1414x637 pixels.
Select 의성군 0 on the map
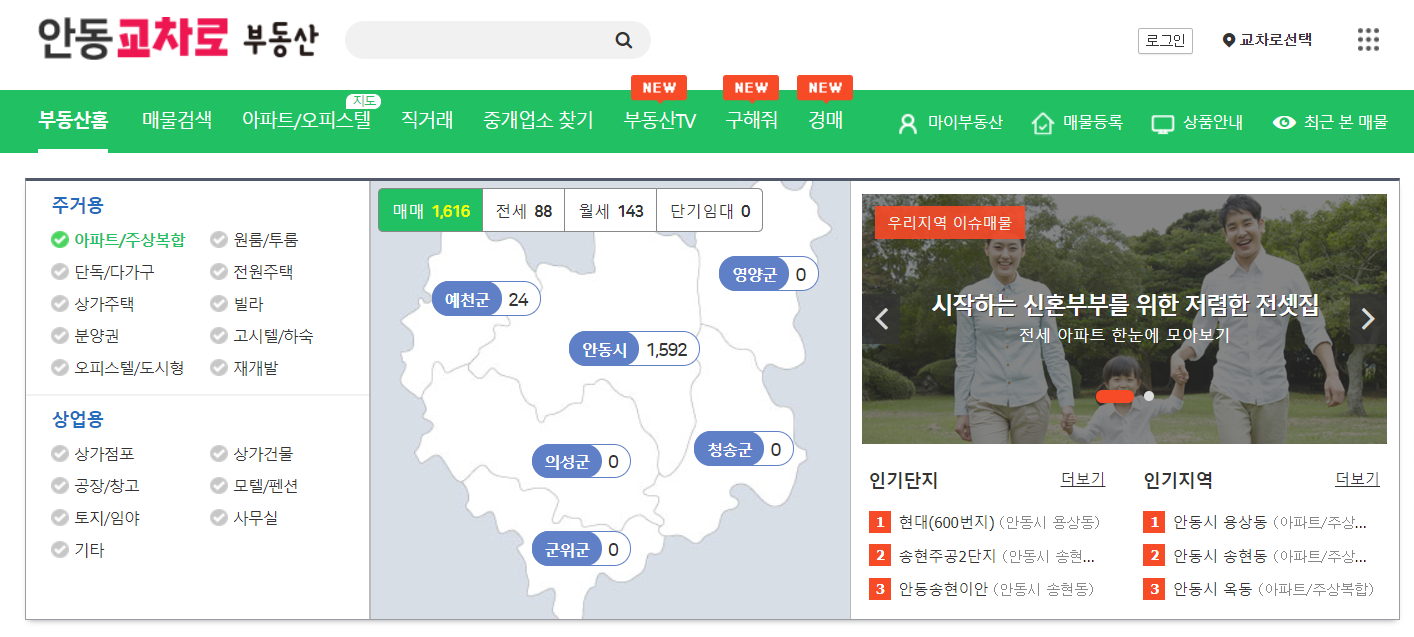click(581, 462)
